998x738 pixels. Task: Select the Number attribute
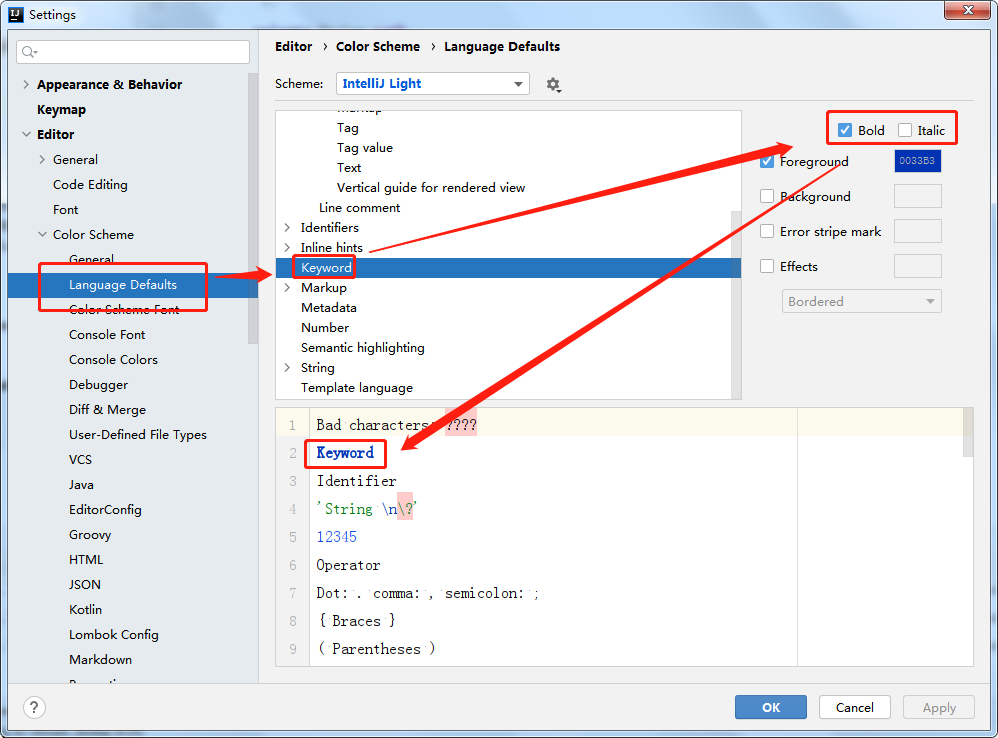(x=325, y=328)
